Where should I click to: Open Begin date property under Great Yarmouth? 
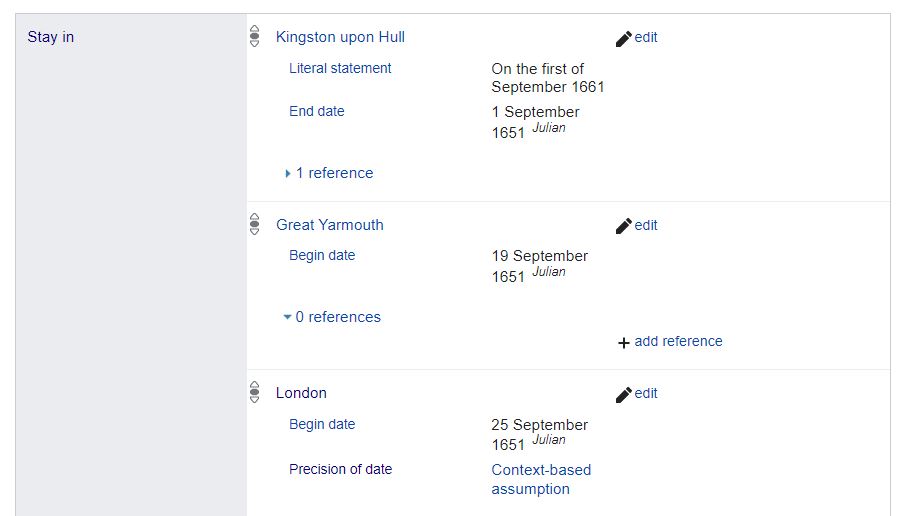coord(322,255)
